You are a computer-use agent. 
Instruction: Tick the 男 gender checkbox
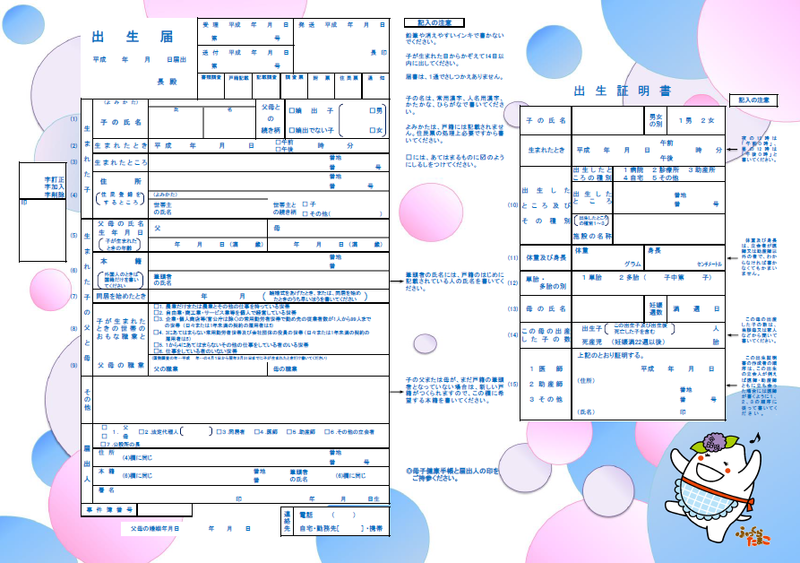click(371, 110)
